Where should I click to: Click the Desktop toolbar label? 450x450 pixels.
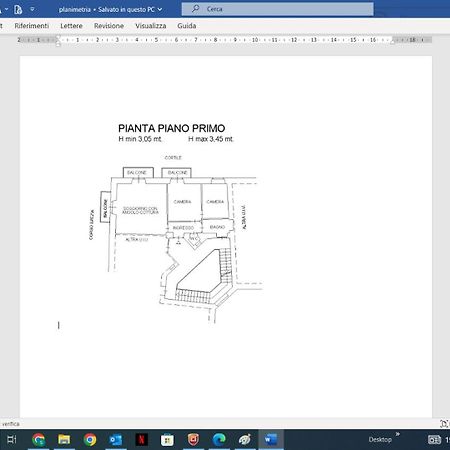pyautogui.click(x=380, y=440)
